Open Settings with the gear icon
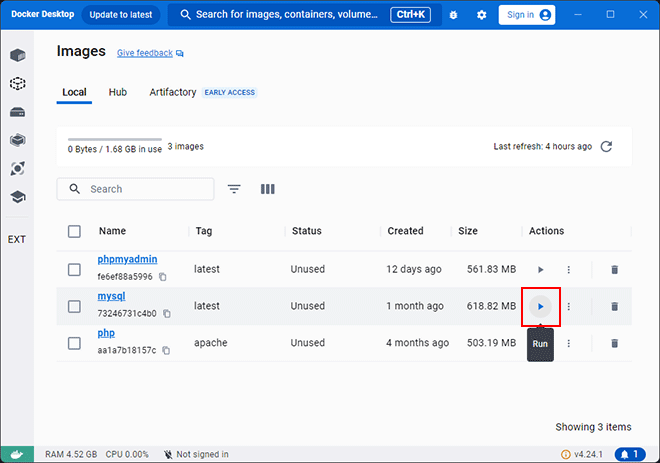This screenshot has width=660, height=463. tap(482, 15)
